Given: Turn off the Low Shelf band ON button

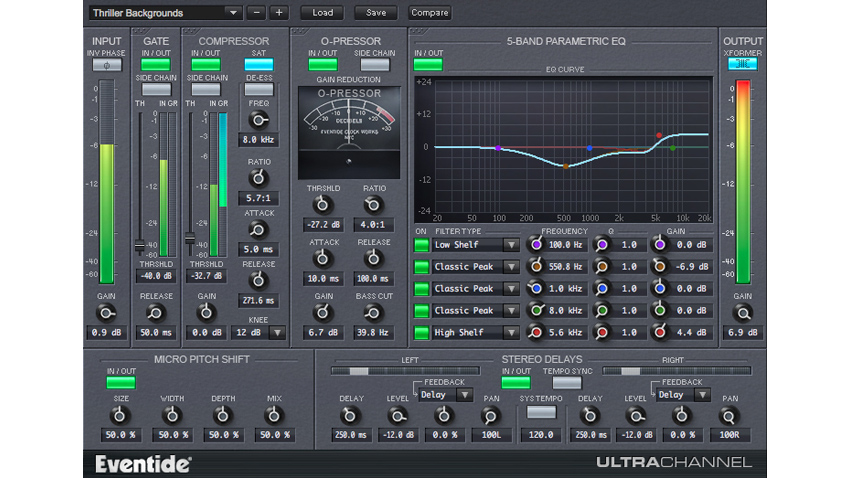Looking at the screenshot, I should click(421, 245).
